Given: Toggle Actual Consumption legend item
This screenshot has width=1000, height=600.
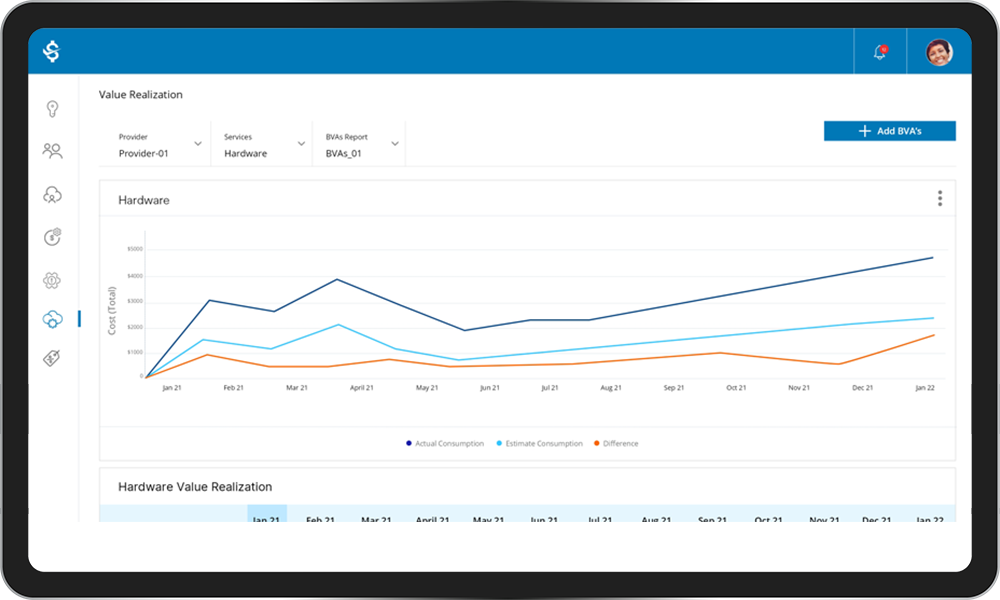Looking at the screenshot, I should 445,443.
